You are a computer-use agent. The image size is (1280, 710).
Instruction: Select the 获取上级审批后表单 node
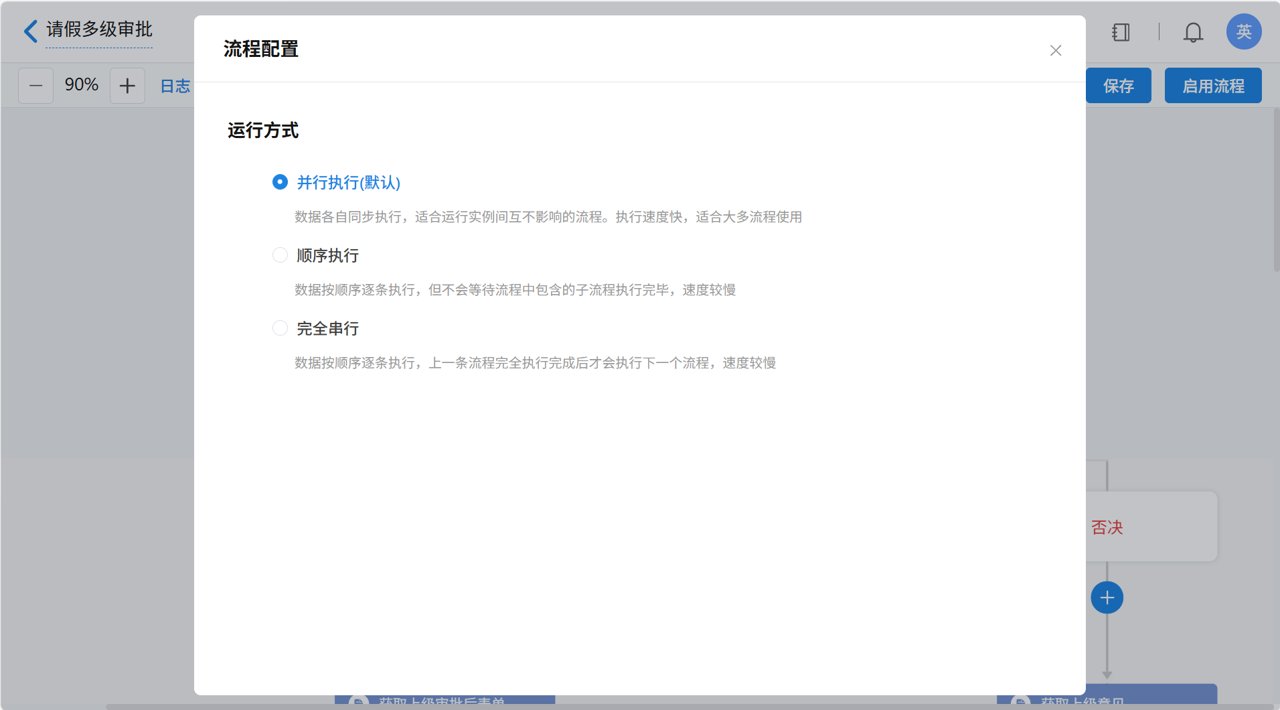(x=445, y=701)
